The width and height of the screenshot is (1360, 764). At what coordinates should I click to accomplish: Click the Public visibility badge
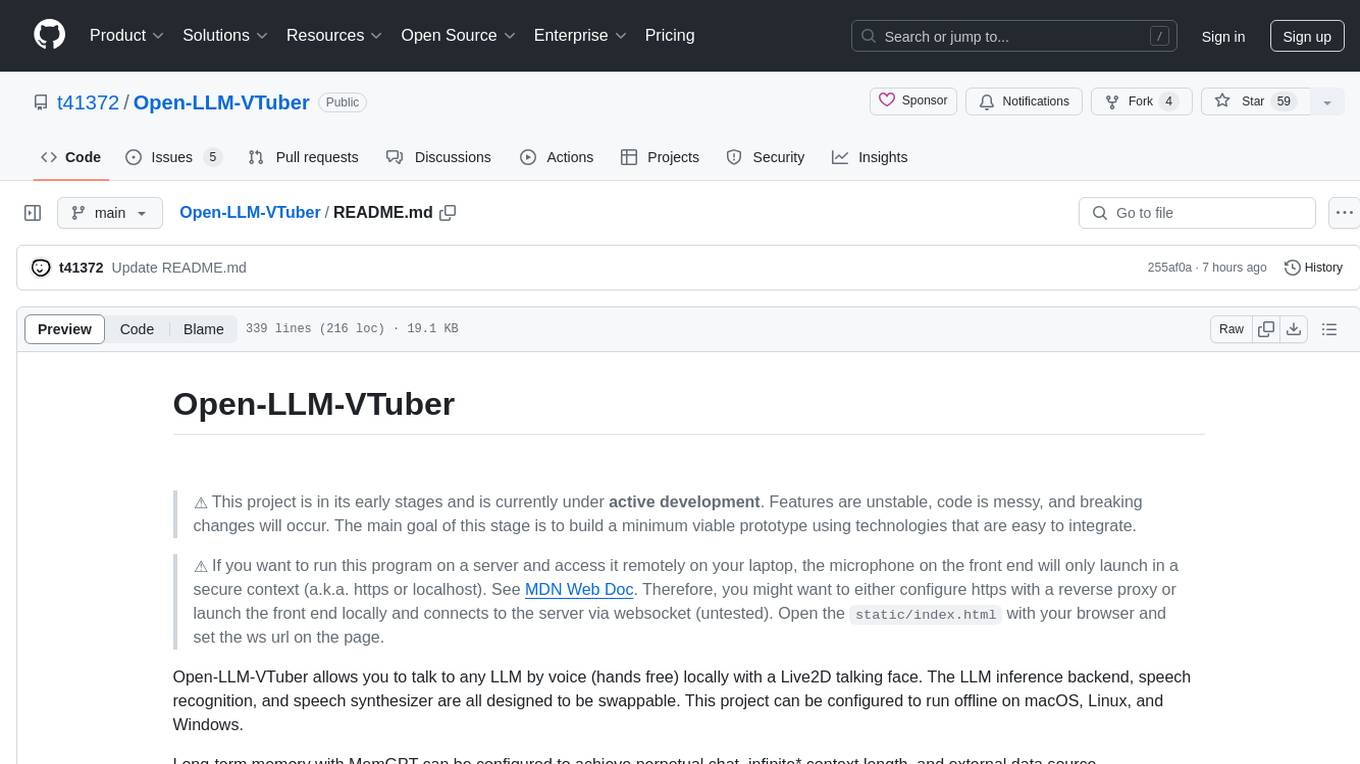[343, 102]
